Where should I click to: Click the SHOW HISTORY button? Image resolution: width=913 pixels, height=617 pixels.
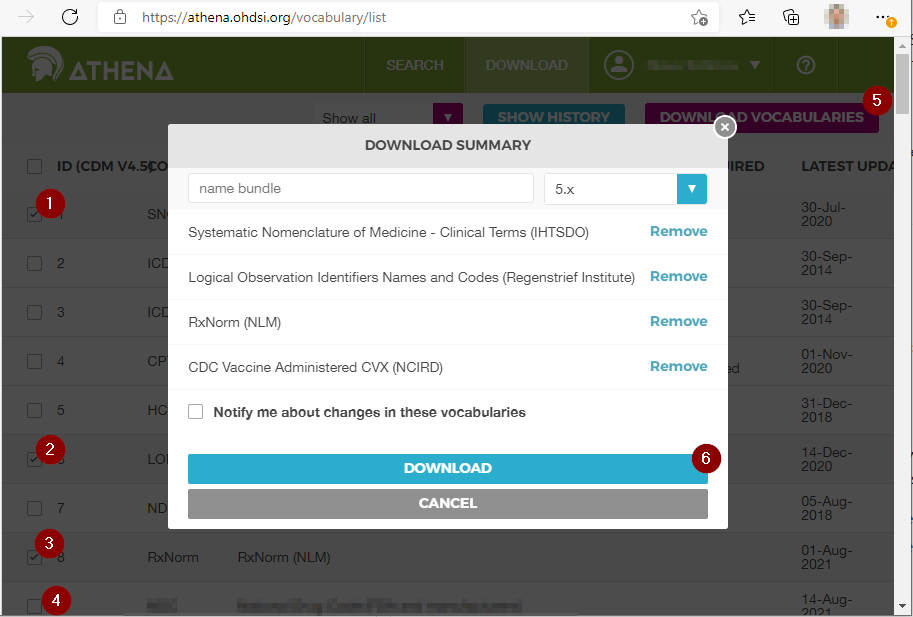[553, 116]
